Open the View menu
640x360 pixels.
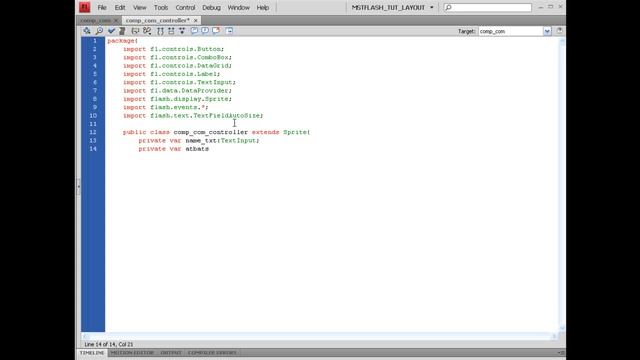(140, 7)
